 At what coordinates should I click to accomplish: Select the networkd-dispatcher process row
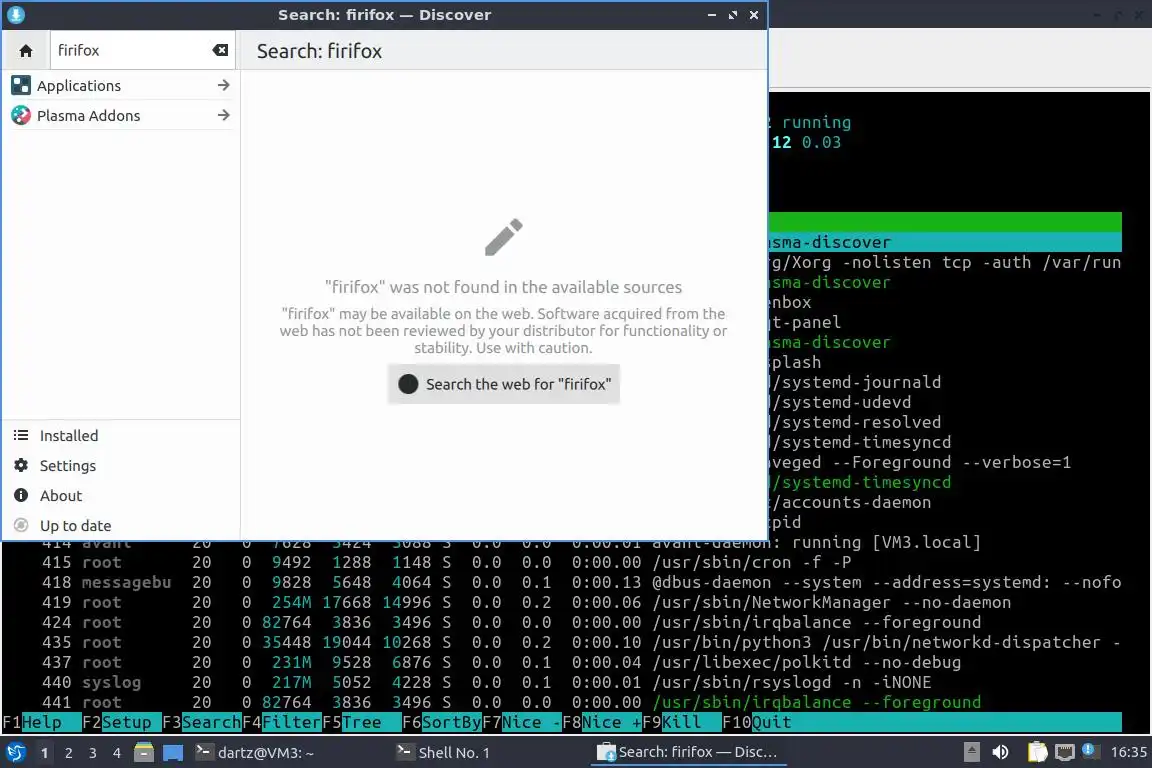(561, 642)
